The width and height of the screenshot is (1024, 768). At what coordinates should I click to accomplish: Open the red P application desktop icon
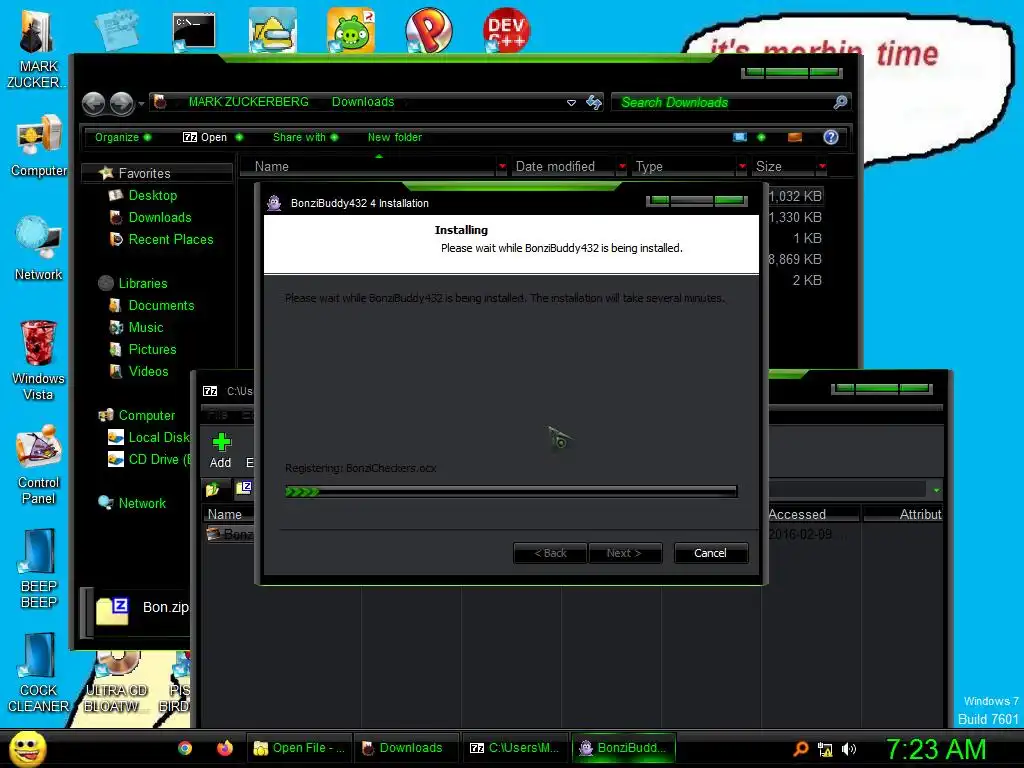pos(428,30)
